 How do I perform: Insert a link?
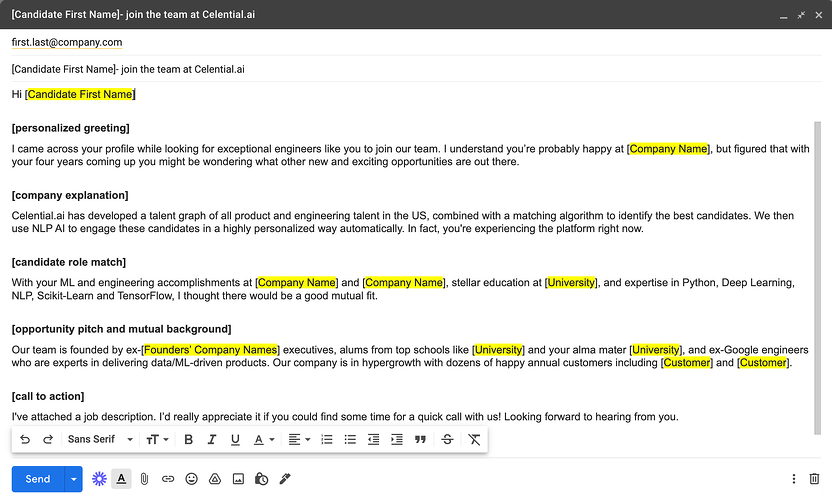(168, 479)
